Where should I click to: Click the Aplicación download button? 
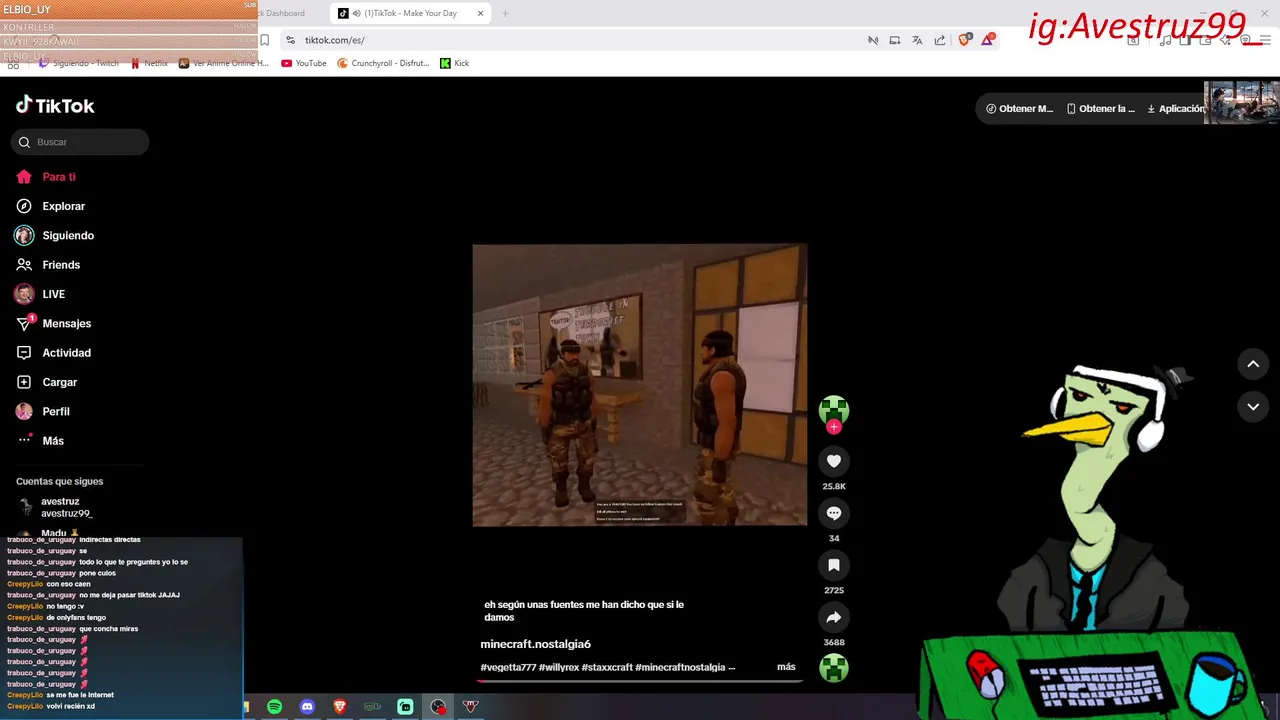click(1175, 109)
